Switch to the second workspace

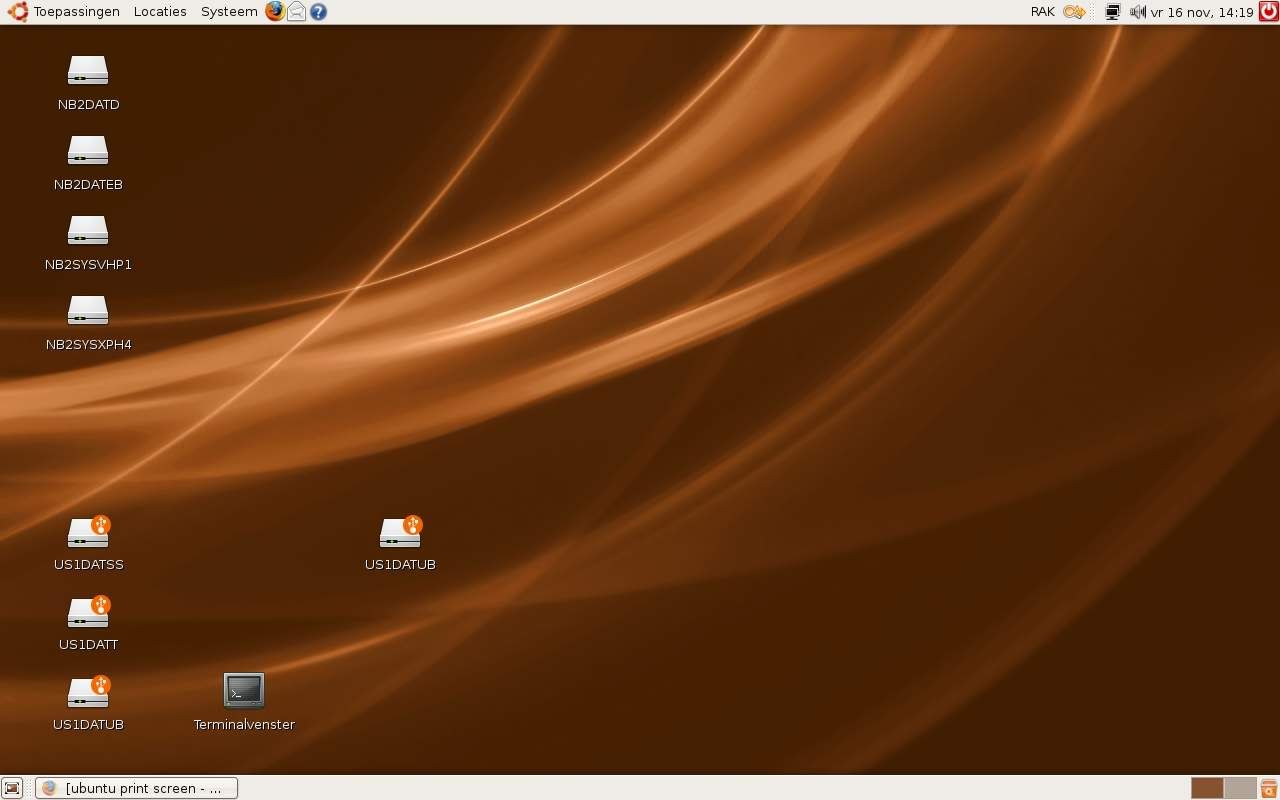coord(1240,788)
